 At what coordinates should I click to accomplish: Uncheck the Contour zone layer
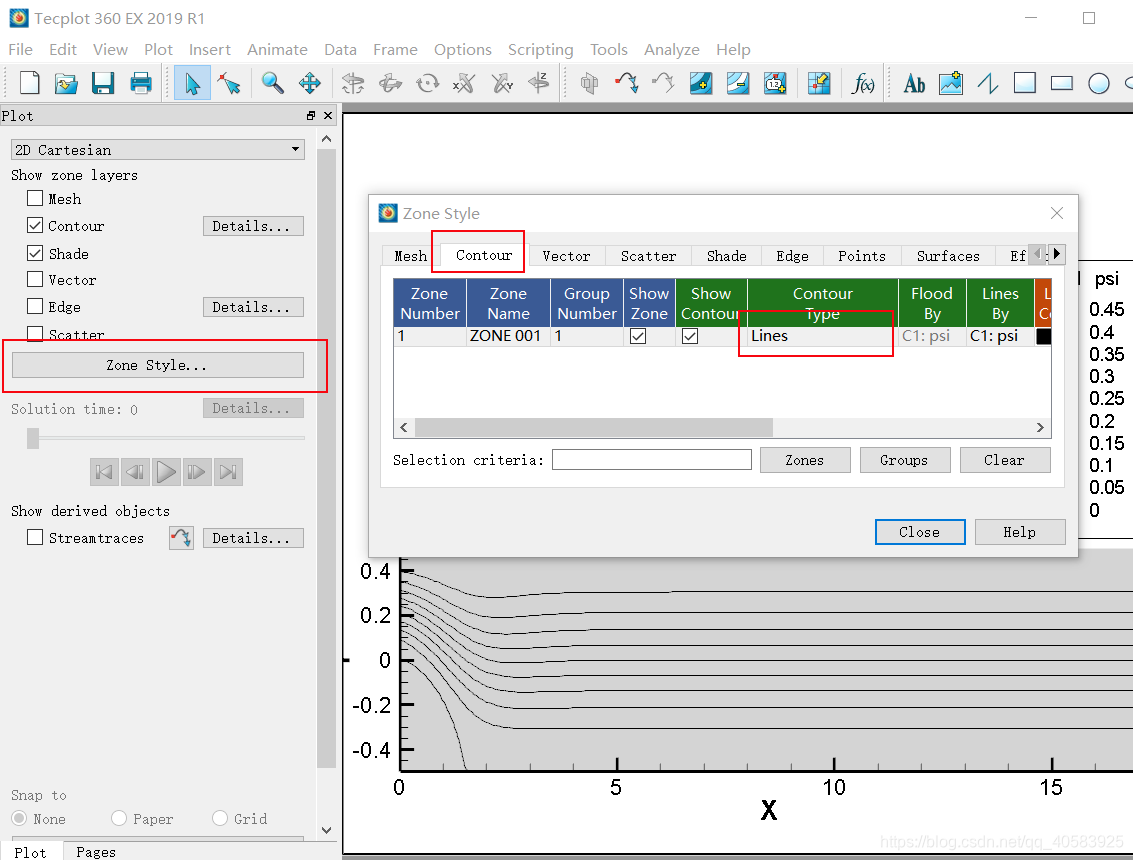point(35,225)
